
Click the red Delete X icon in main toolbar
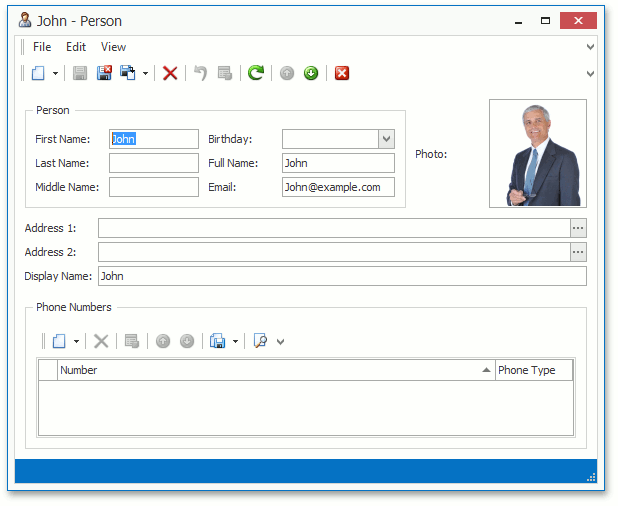pyautogui.click(x=170, y=73)
